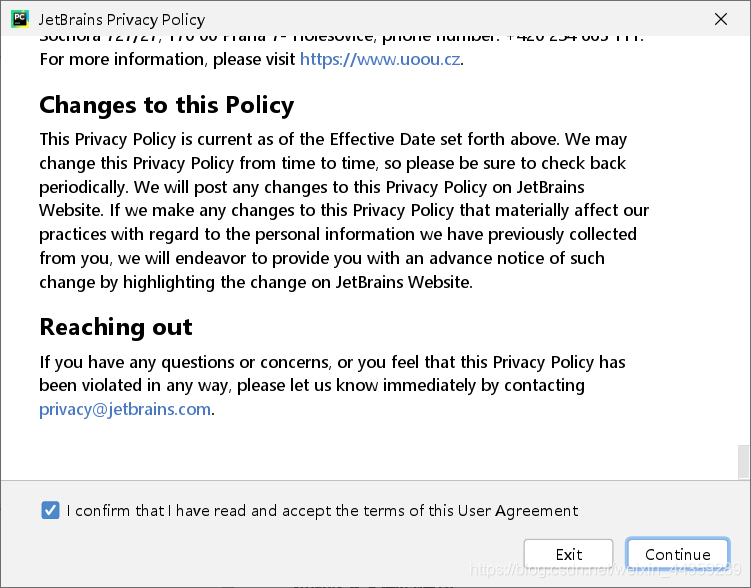Click the privacy@jetbrains.com email link
The width and height of the screenshot is (751, 588).
coord(125,409)
